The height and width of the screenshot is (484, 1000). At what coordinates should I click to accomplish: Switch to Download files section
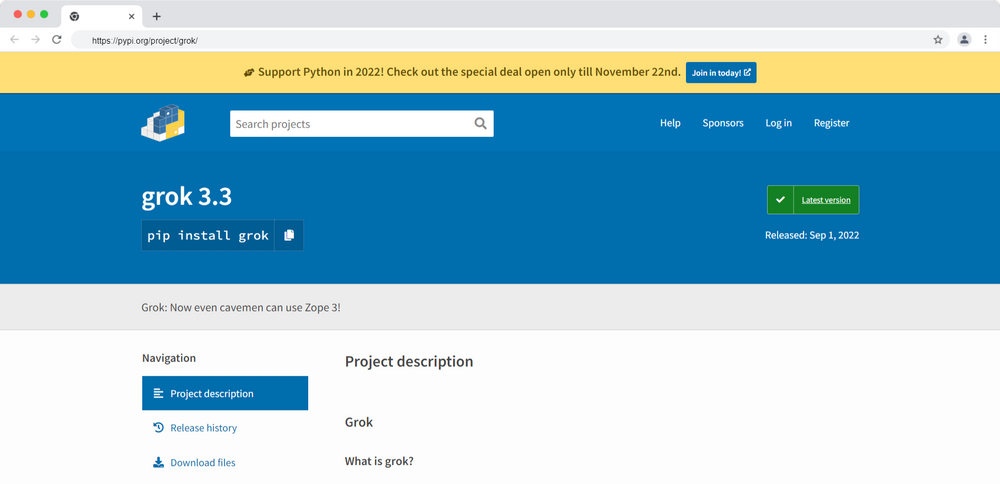point(202,463)
